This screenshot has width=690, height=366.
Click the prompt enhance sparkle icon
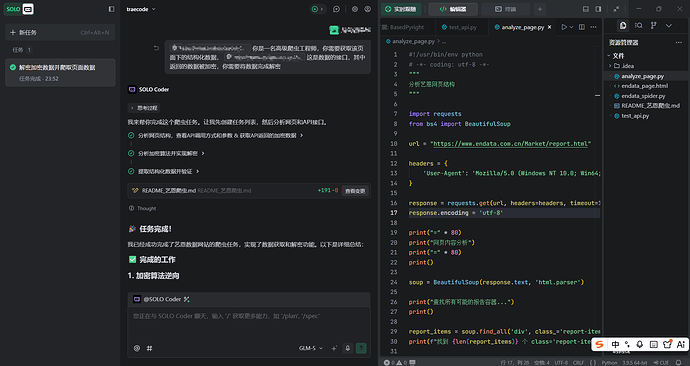[x=334, y=348]
